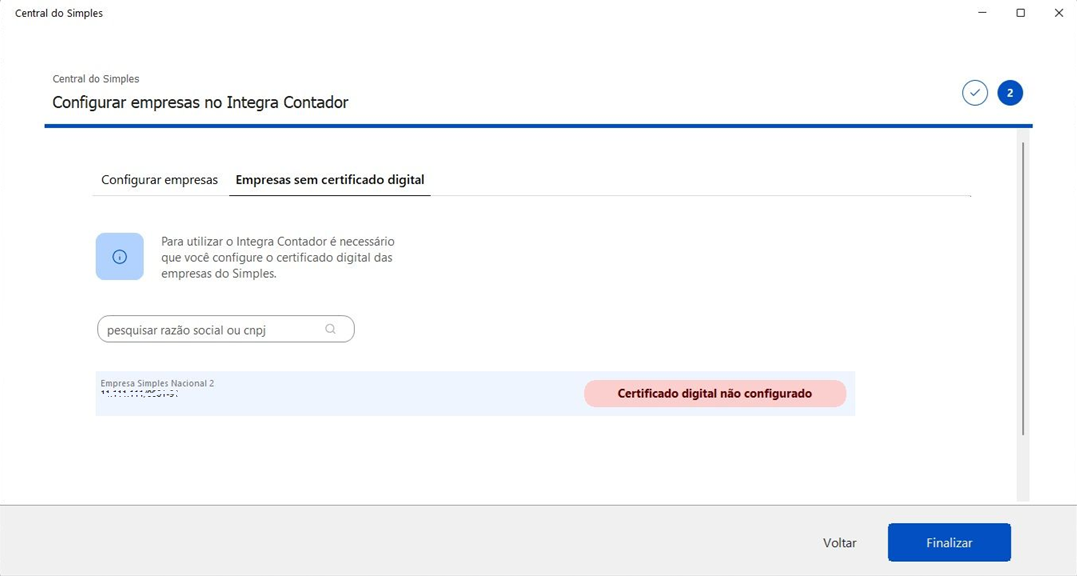The width and height of the screenshot is (1077, 576).
Task: Minimize the Central do Simples window
Action: tap(982, 13)
